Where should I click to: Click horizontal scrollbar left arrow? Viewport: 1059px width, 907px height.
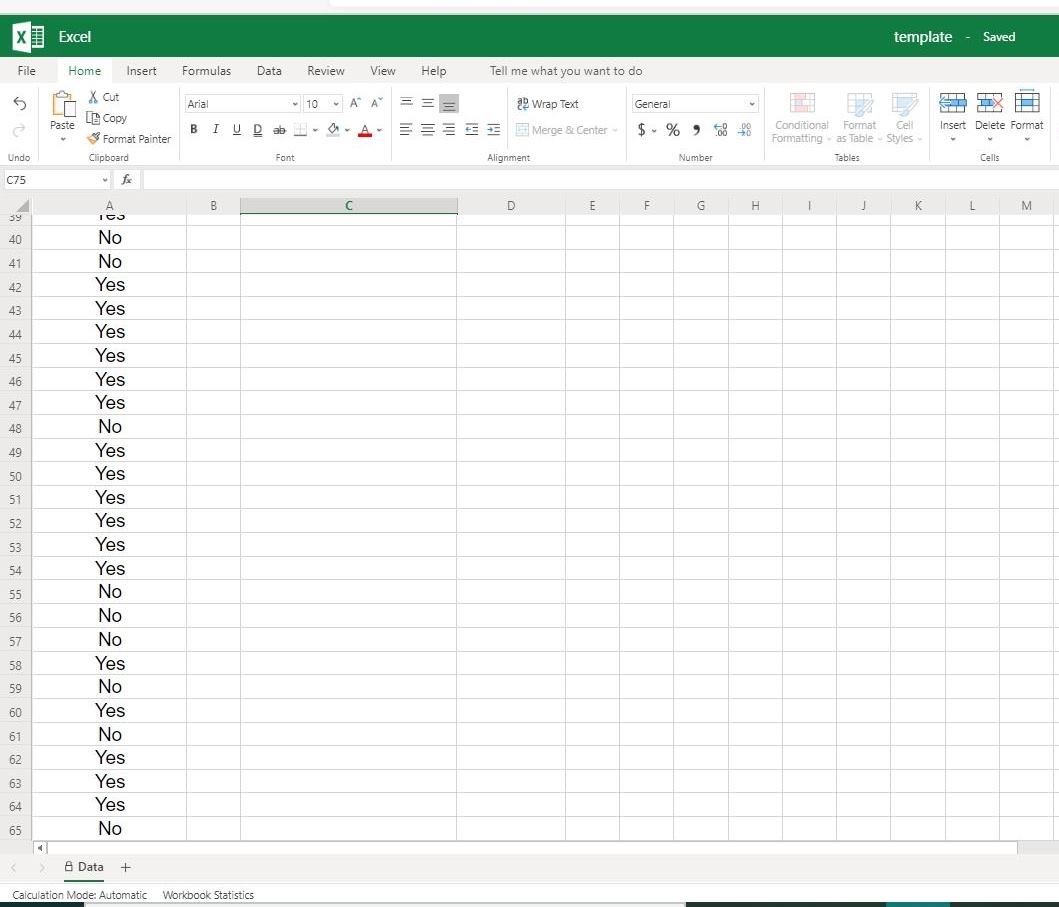40,848
